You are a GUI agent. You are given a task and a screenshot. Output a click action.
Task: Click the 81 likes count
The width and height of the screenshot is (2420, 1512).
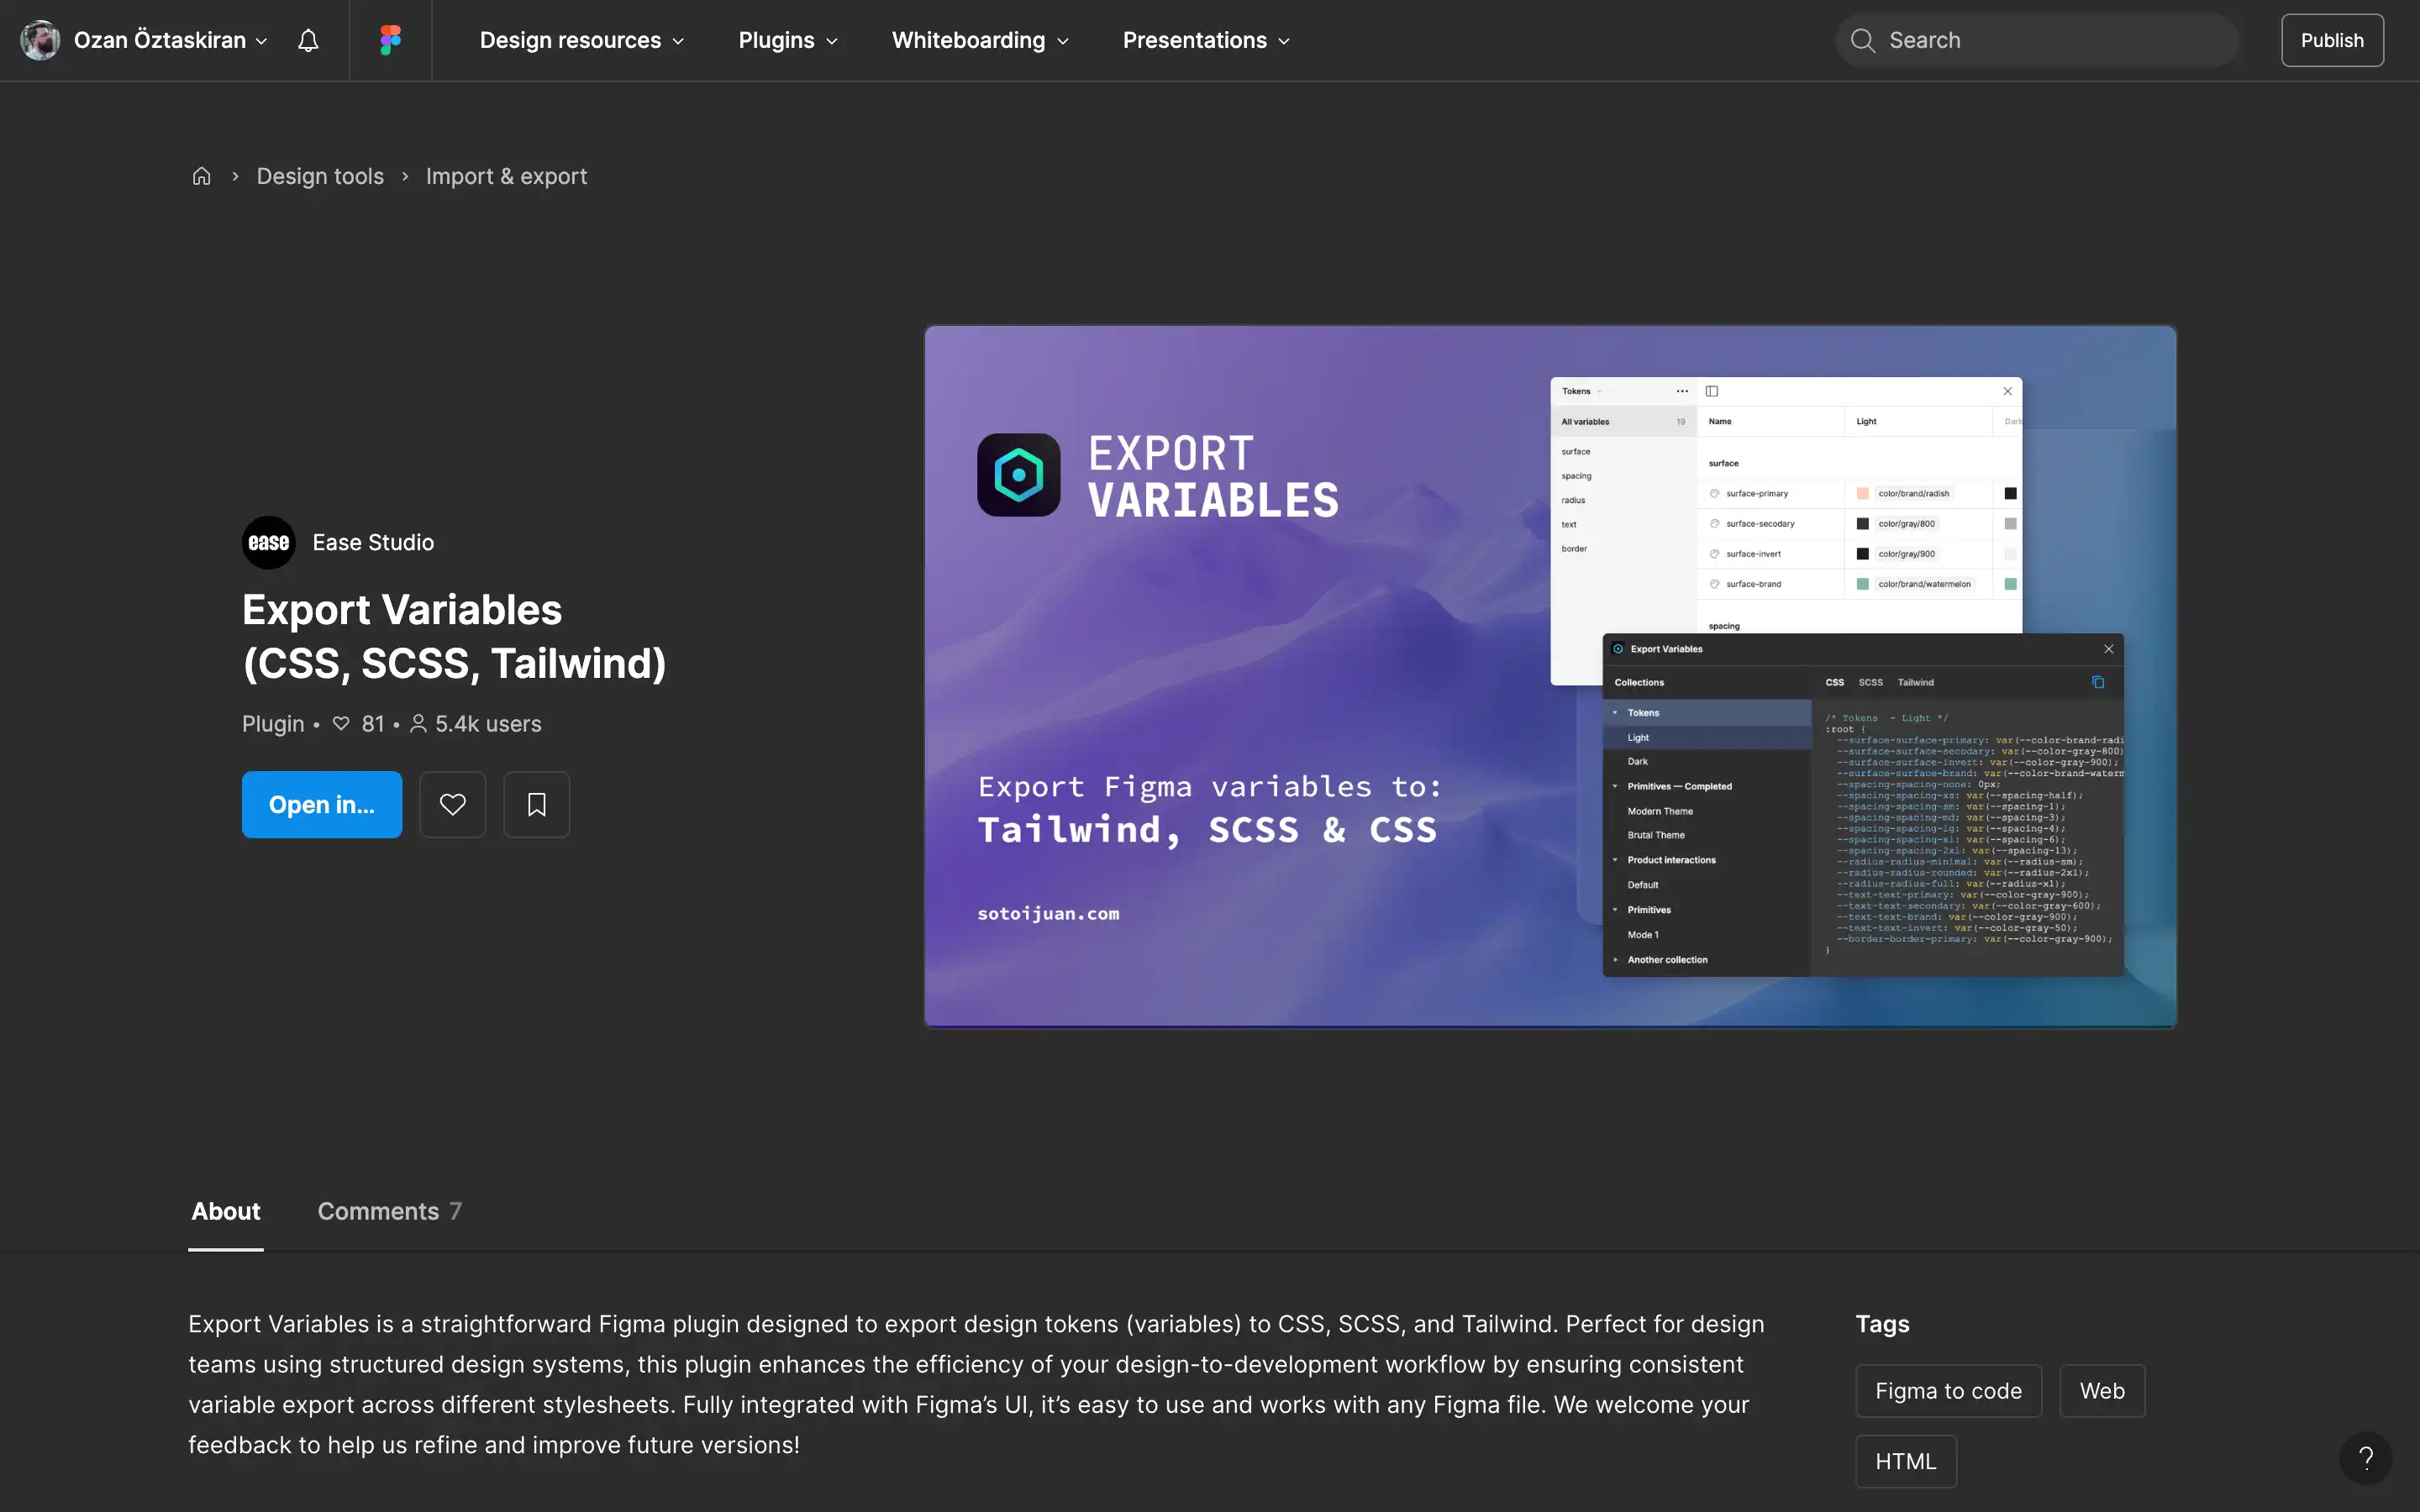tap(358, 724)
